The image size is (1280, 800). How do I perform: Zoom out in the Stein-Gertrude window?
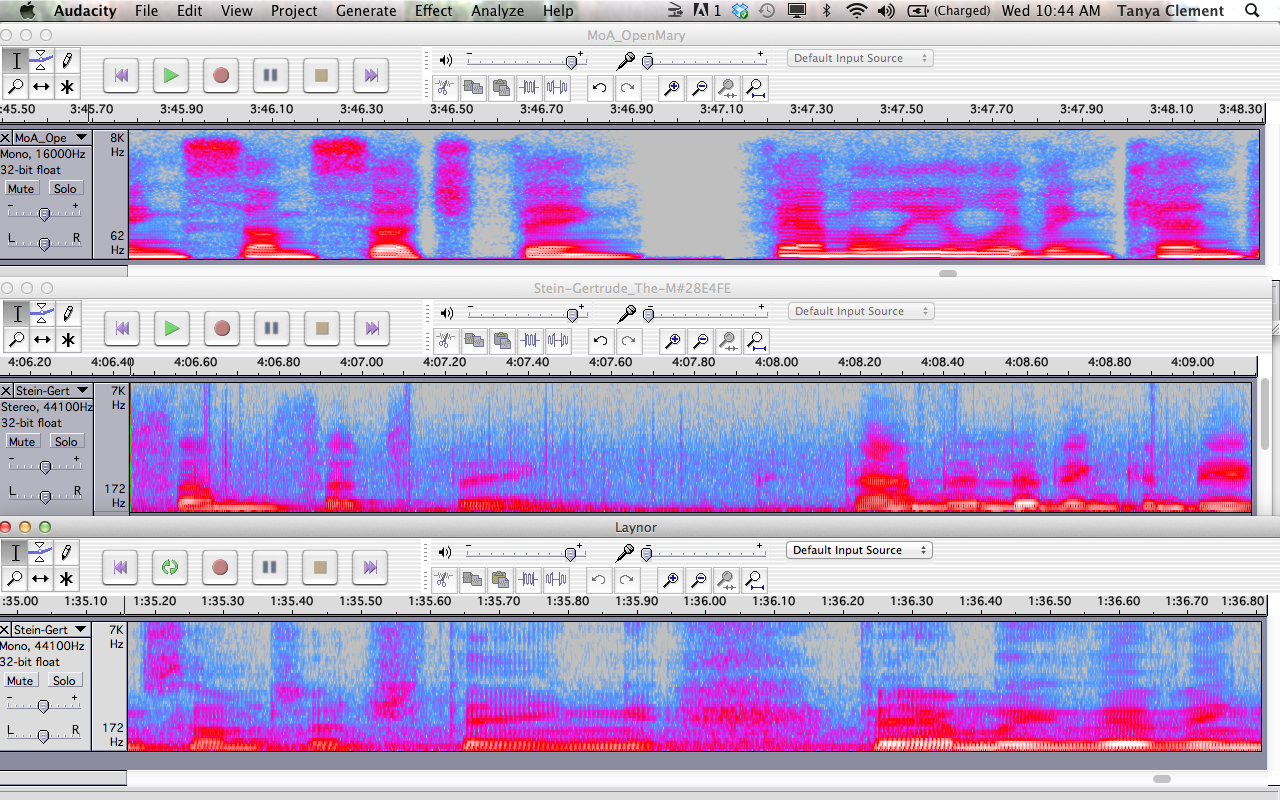tap(701, 341)
